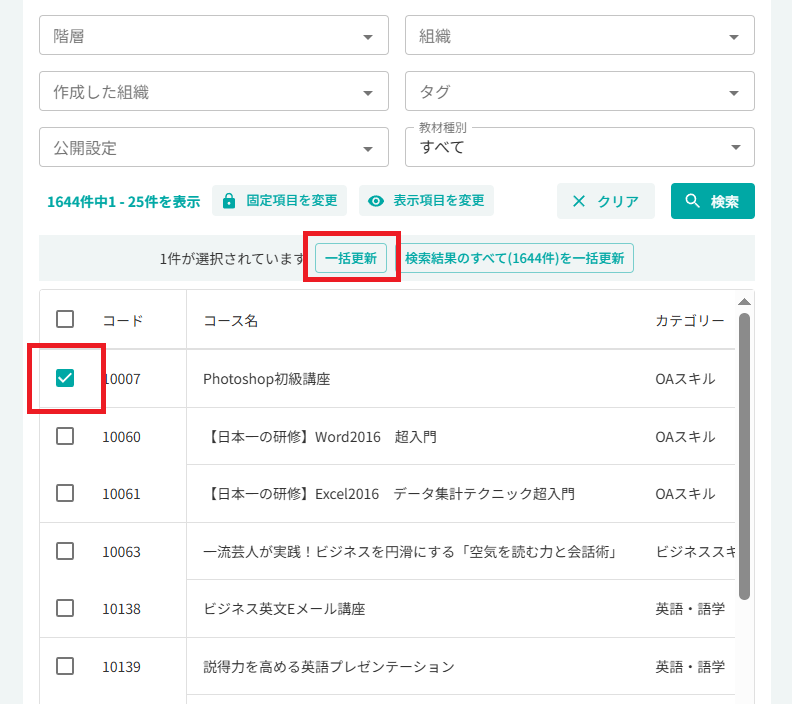Open the 階層 dropdown
The image size is (792, 704).
point(214,35)
